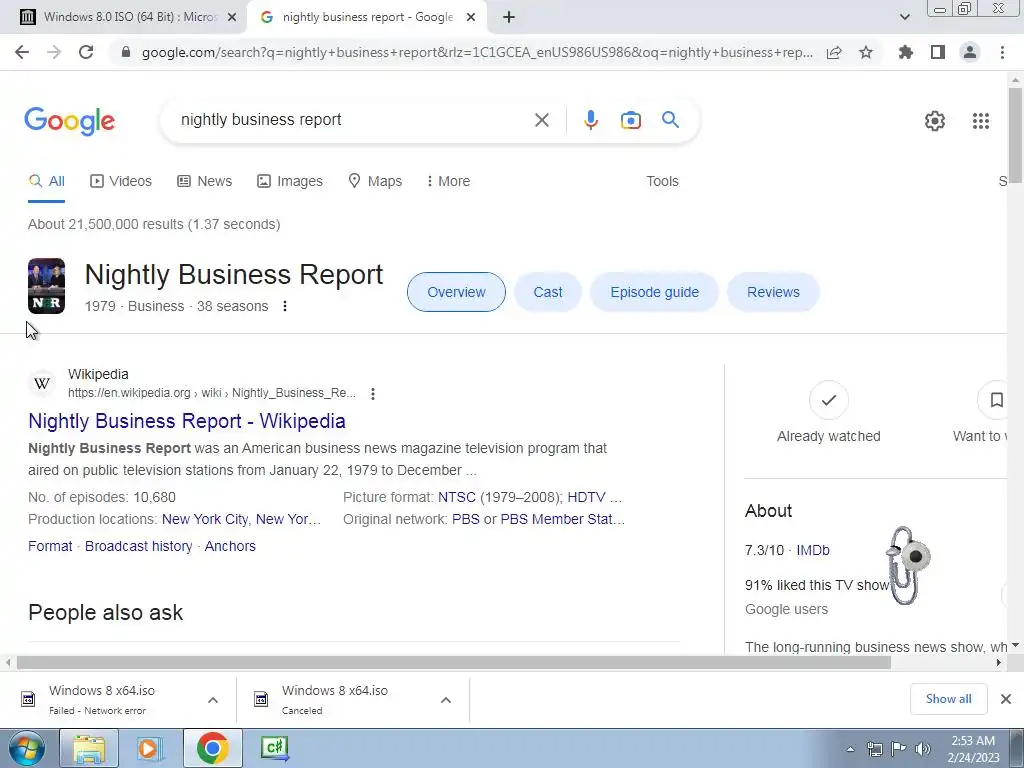The height and width of the screenshot is (768, 1024).
Task: Select the Overview chip
Action: pos(456,292)
